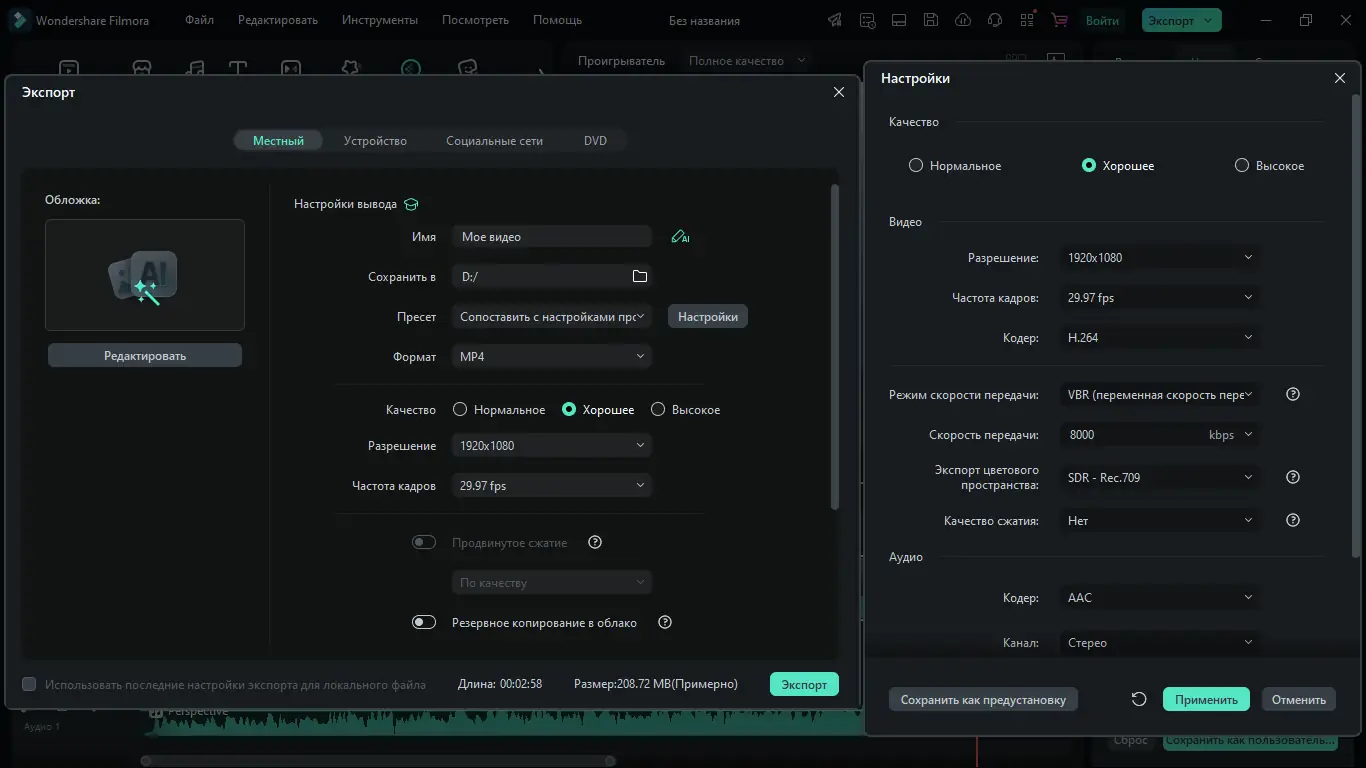The height and width of the screenshot is (768, 1366).
Task: Click help icon for Режим скорости передачи
Action: click(x=1292, y=394)
